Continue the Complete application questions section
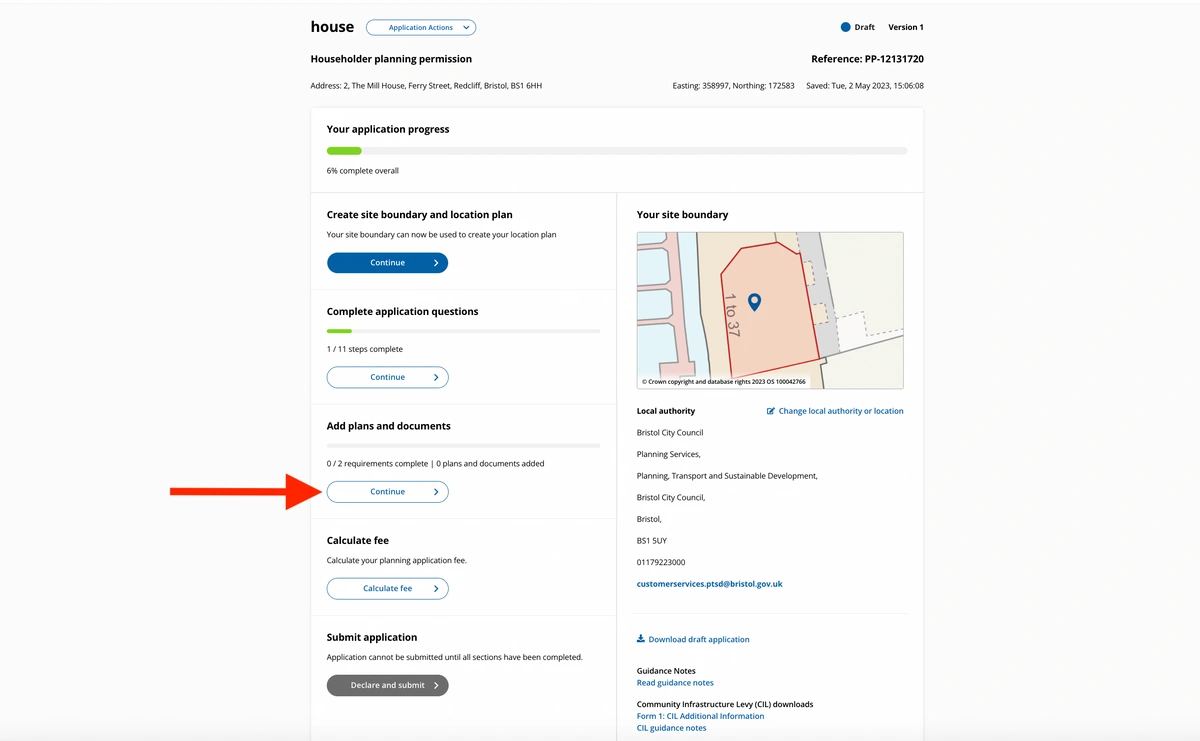This screenshot has height=741, width=1200. [x=387, y=377]
